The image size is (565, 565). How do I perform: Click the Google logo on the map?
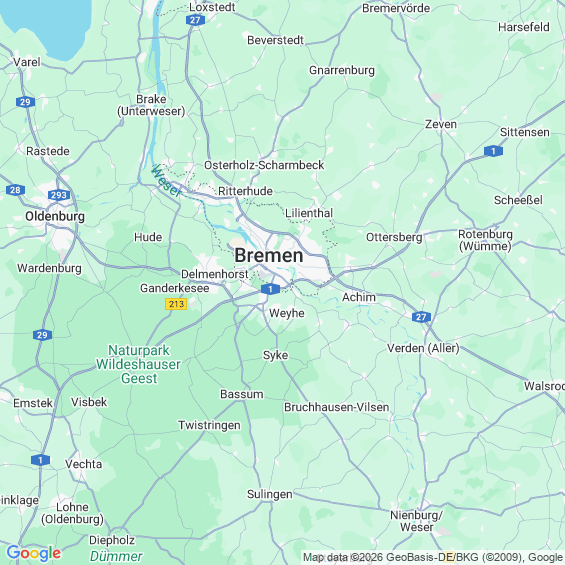coord(34,553)
